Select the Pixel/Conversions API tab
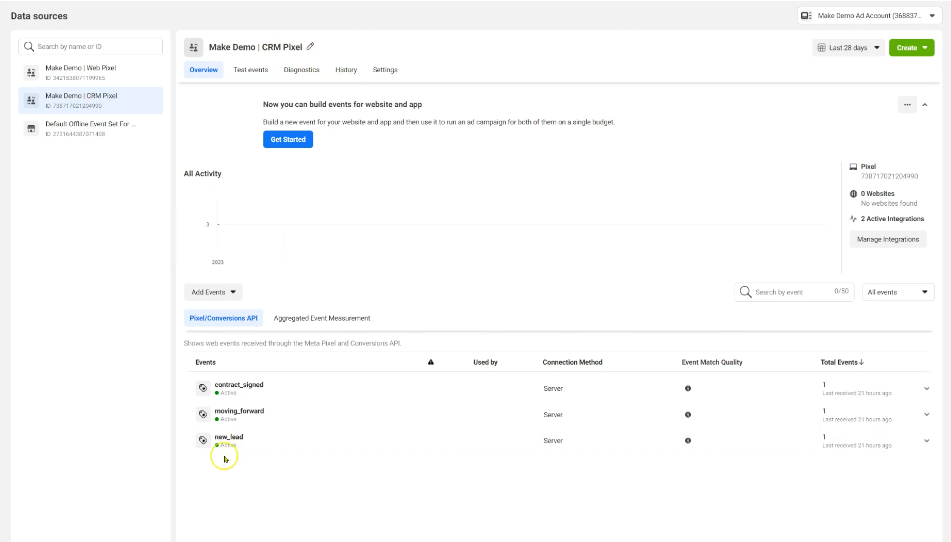This screenshot has width=951, height=542. [x=223, y=318]
